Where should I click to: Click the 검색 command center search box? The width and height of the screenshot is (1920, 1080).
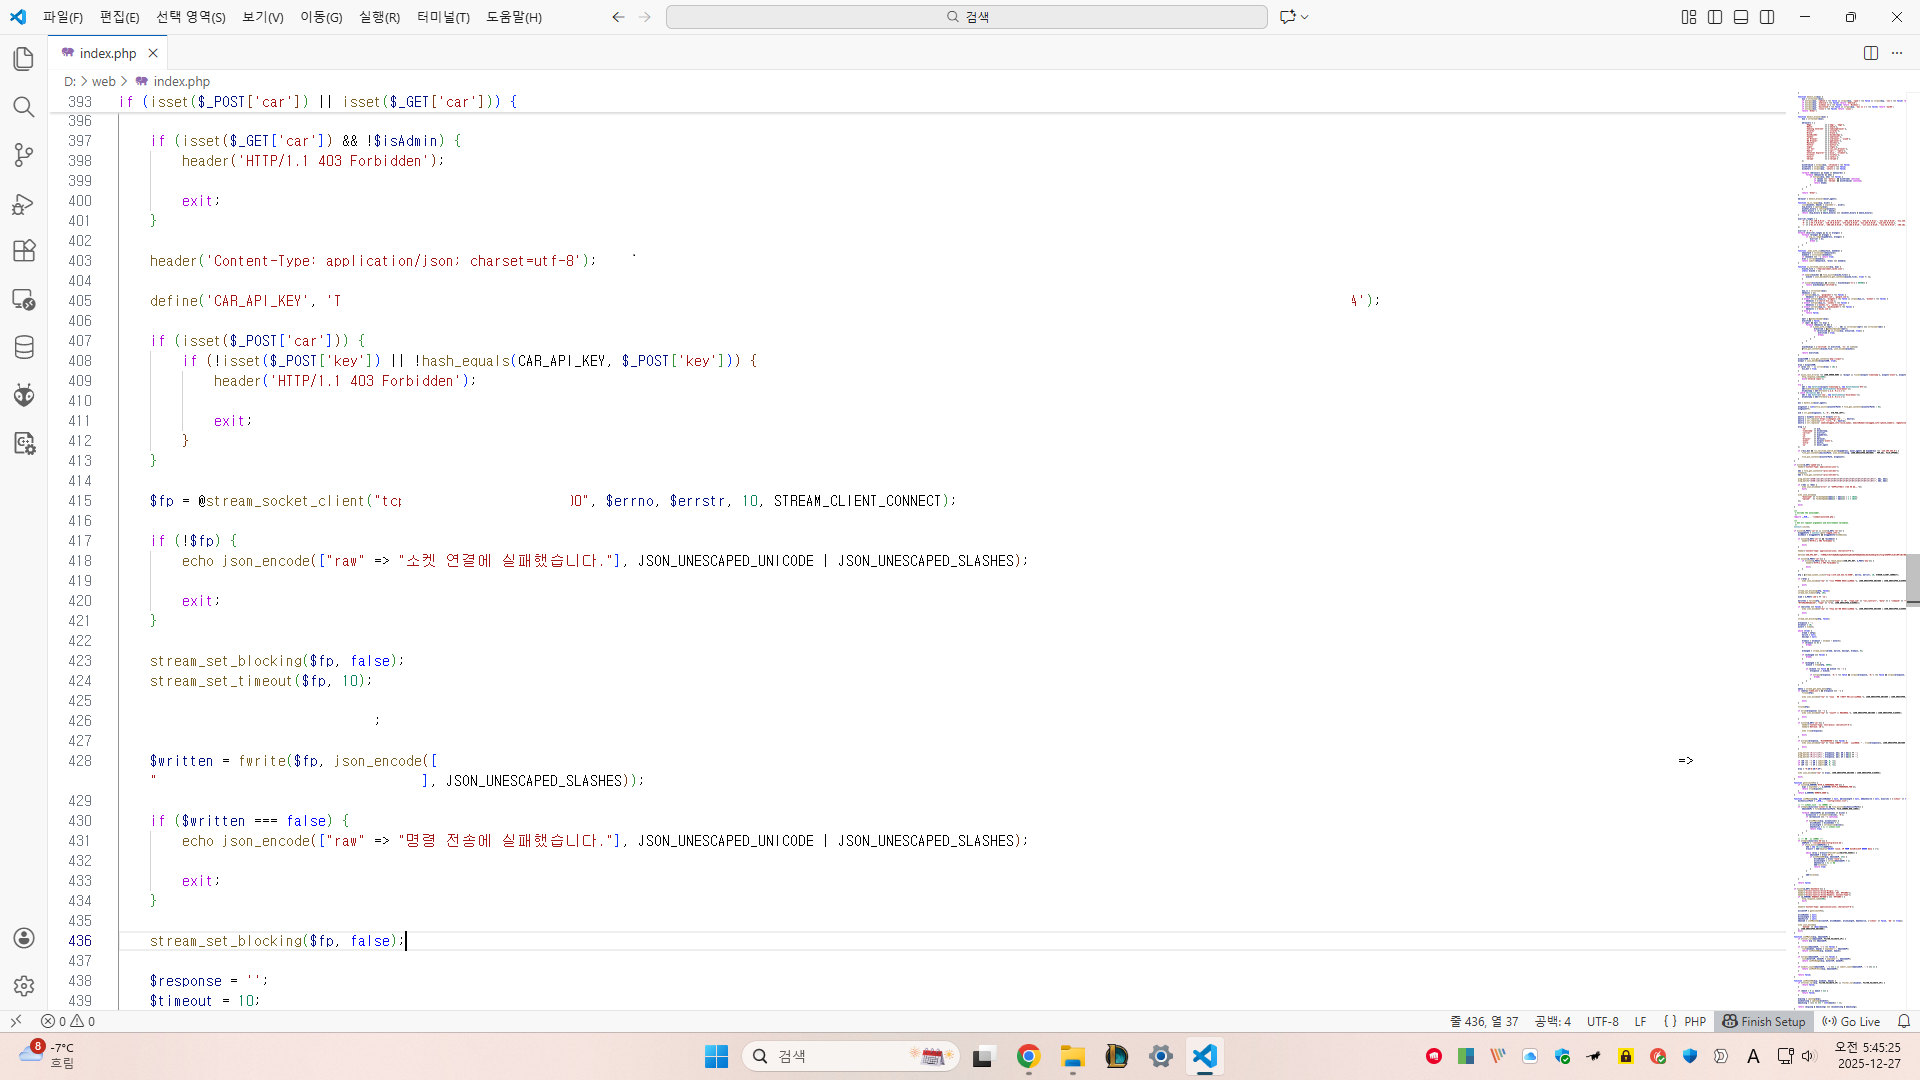pyautogui.click(x=966, y=17)
